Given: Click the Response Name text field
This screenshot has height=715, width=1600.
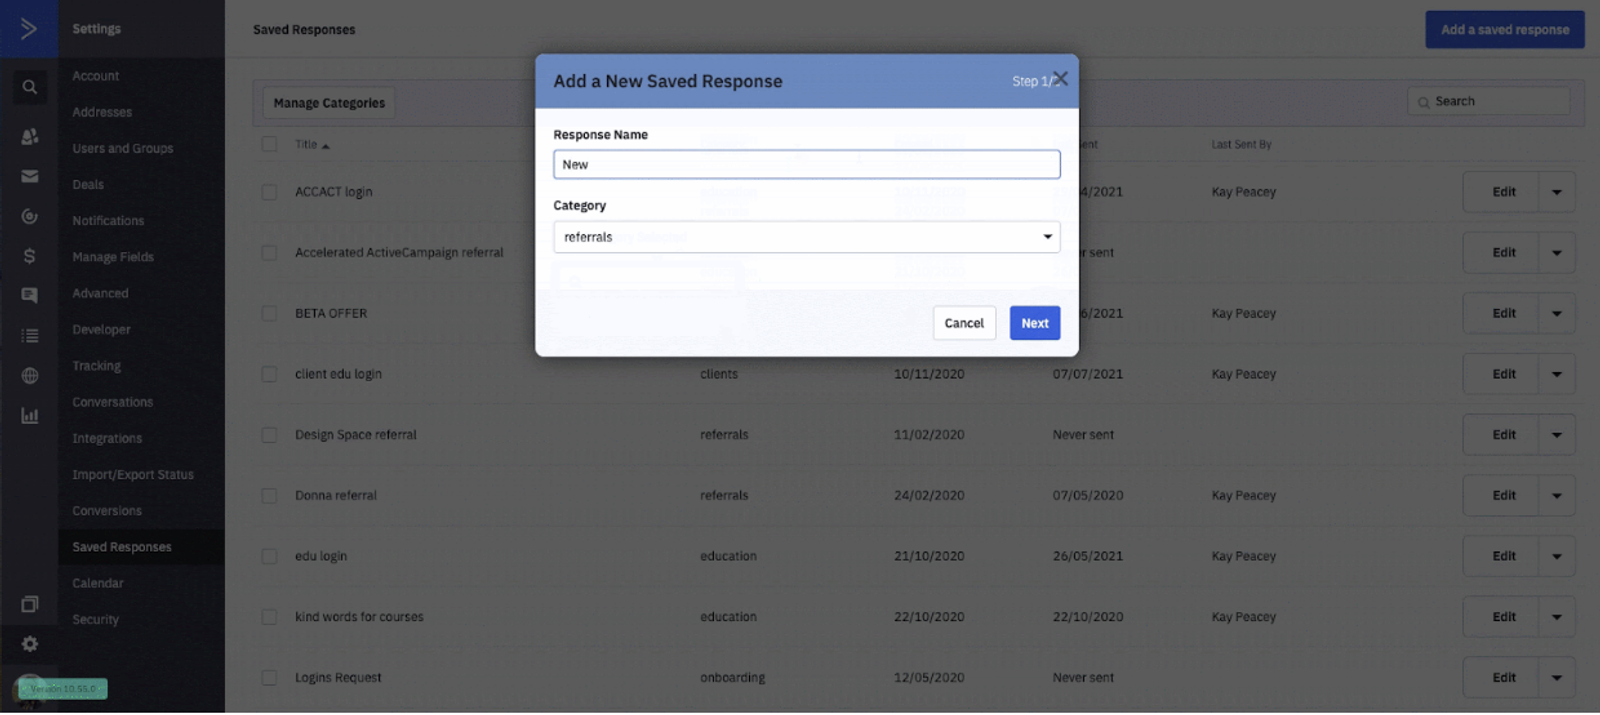Looking at the screenshot, I should coord(806,165).
